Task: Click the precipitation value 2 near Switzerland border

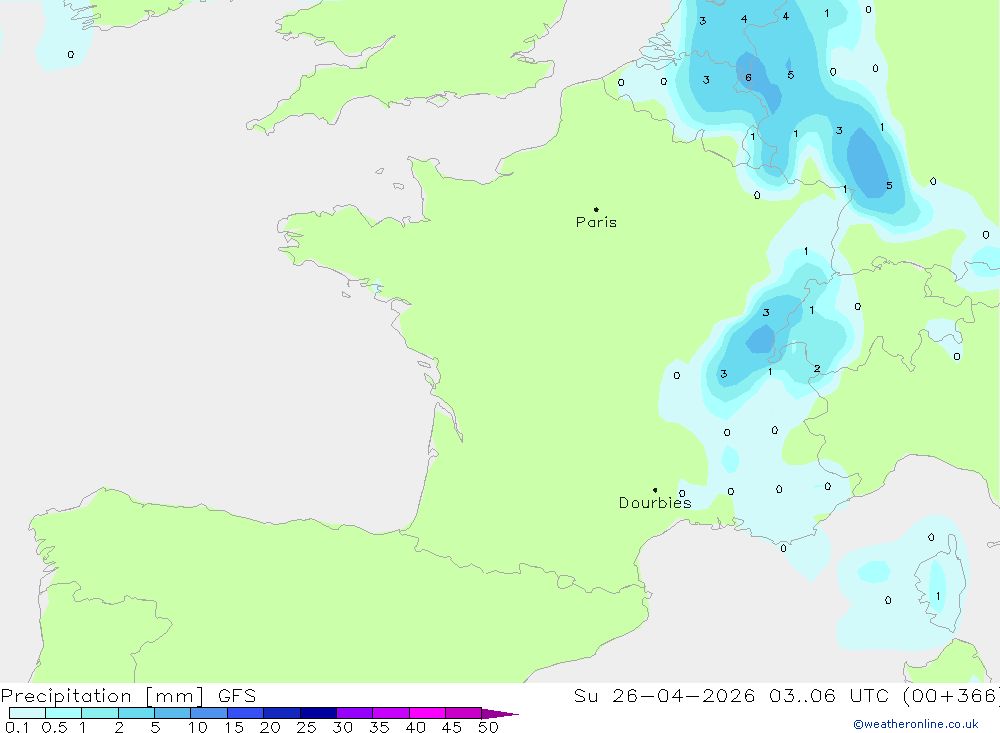Action: click(817, 369)
